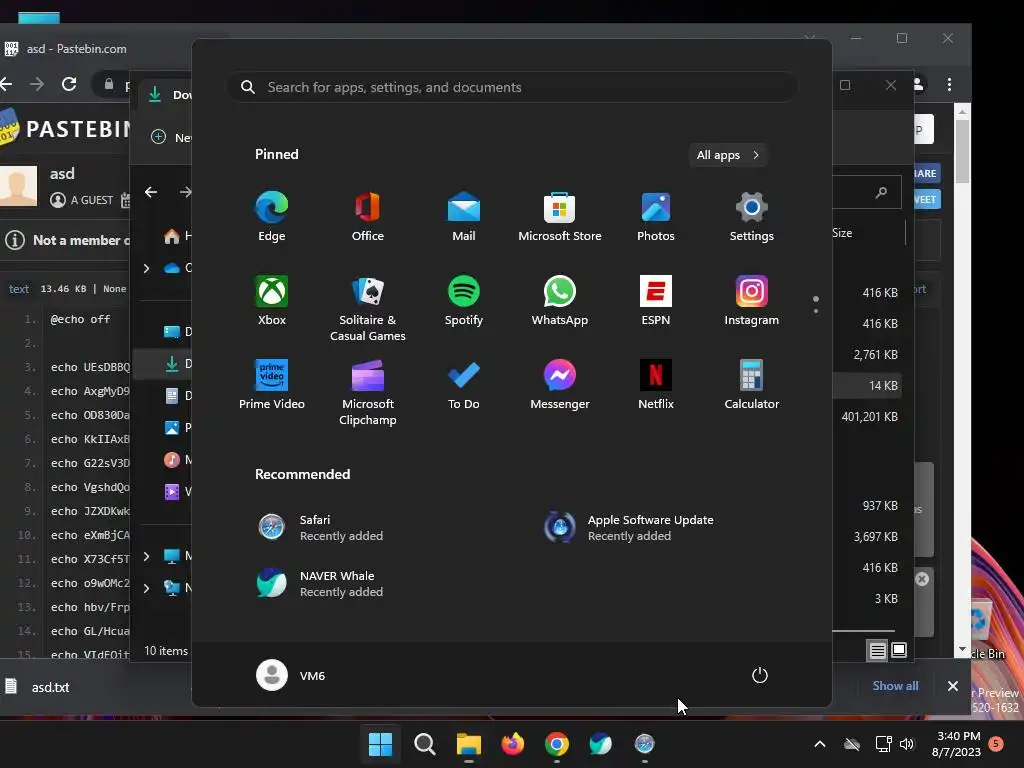
Task: Open Solitaire & Casual Games
Action: (x=368, y=309)
